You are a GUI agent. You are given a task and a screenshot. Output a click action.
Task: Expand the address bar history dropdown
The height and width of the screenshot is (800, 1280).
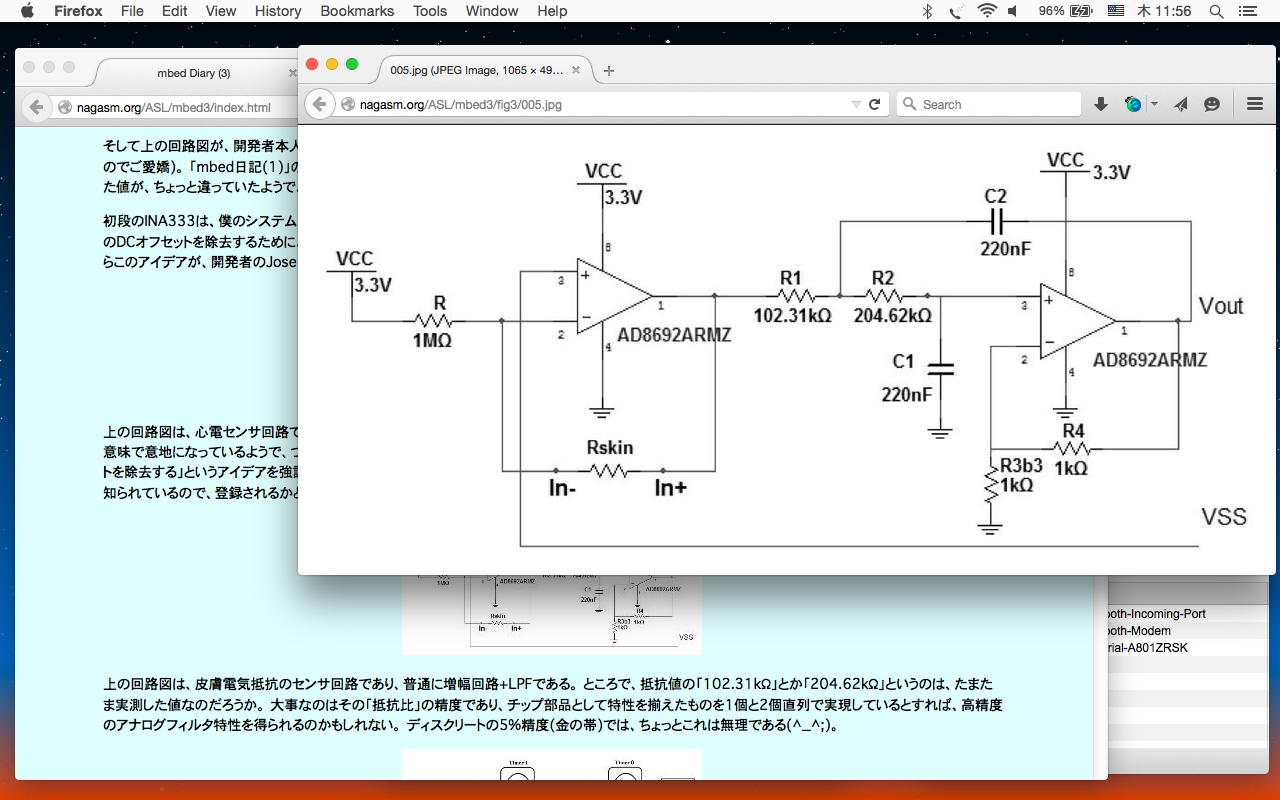click(855, 104)
